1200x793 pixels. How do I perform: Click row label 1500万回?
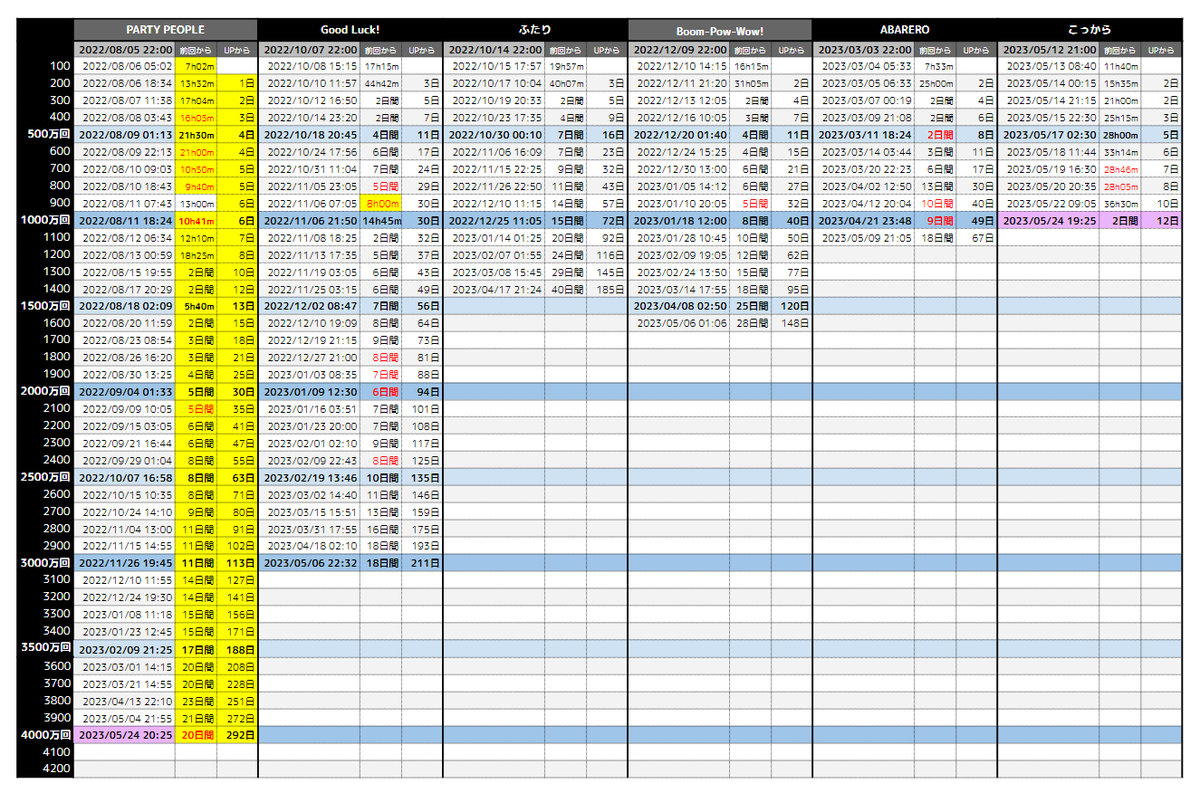point(47,305)
